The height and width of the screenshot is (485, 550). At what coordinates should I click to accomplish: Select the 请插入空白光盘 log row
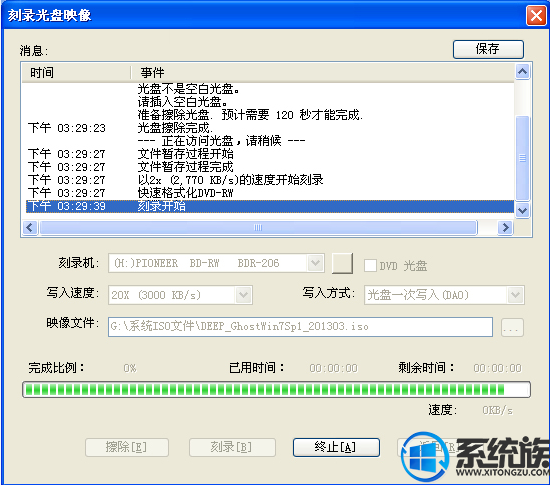click(270, 102)
